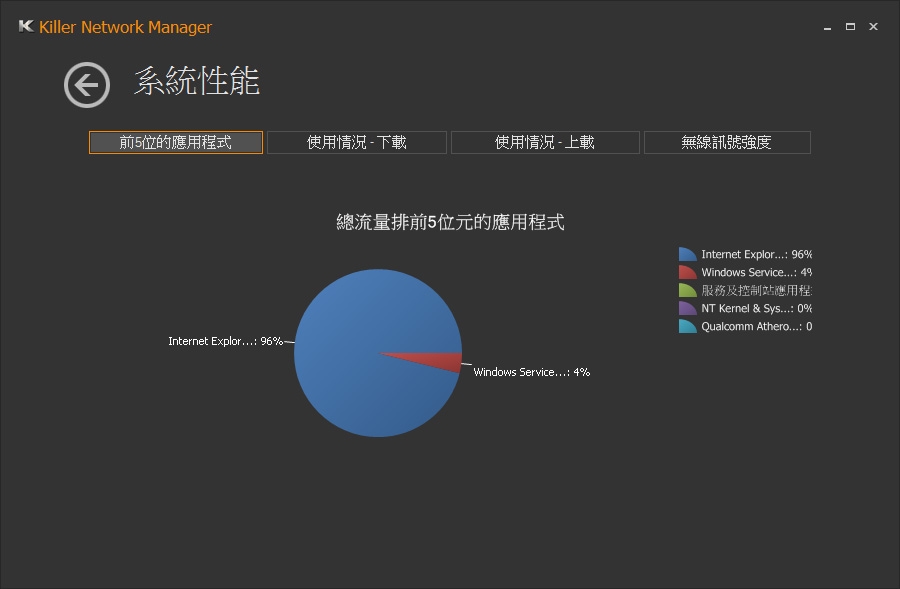Click the 系統性能 page heading
Screen dimensions: 900x589
tap(197, 81)
